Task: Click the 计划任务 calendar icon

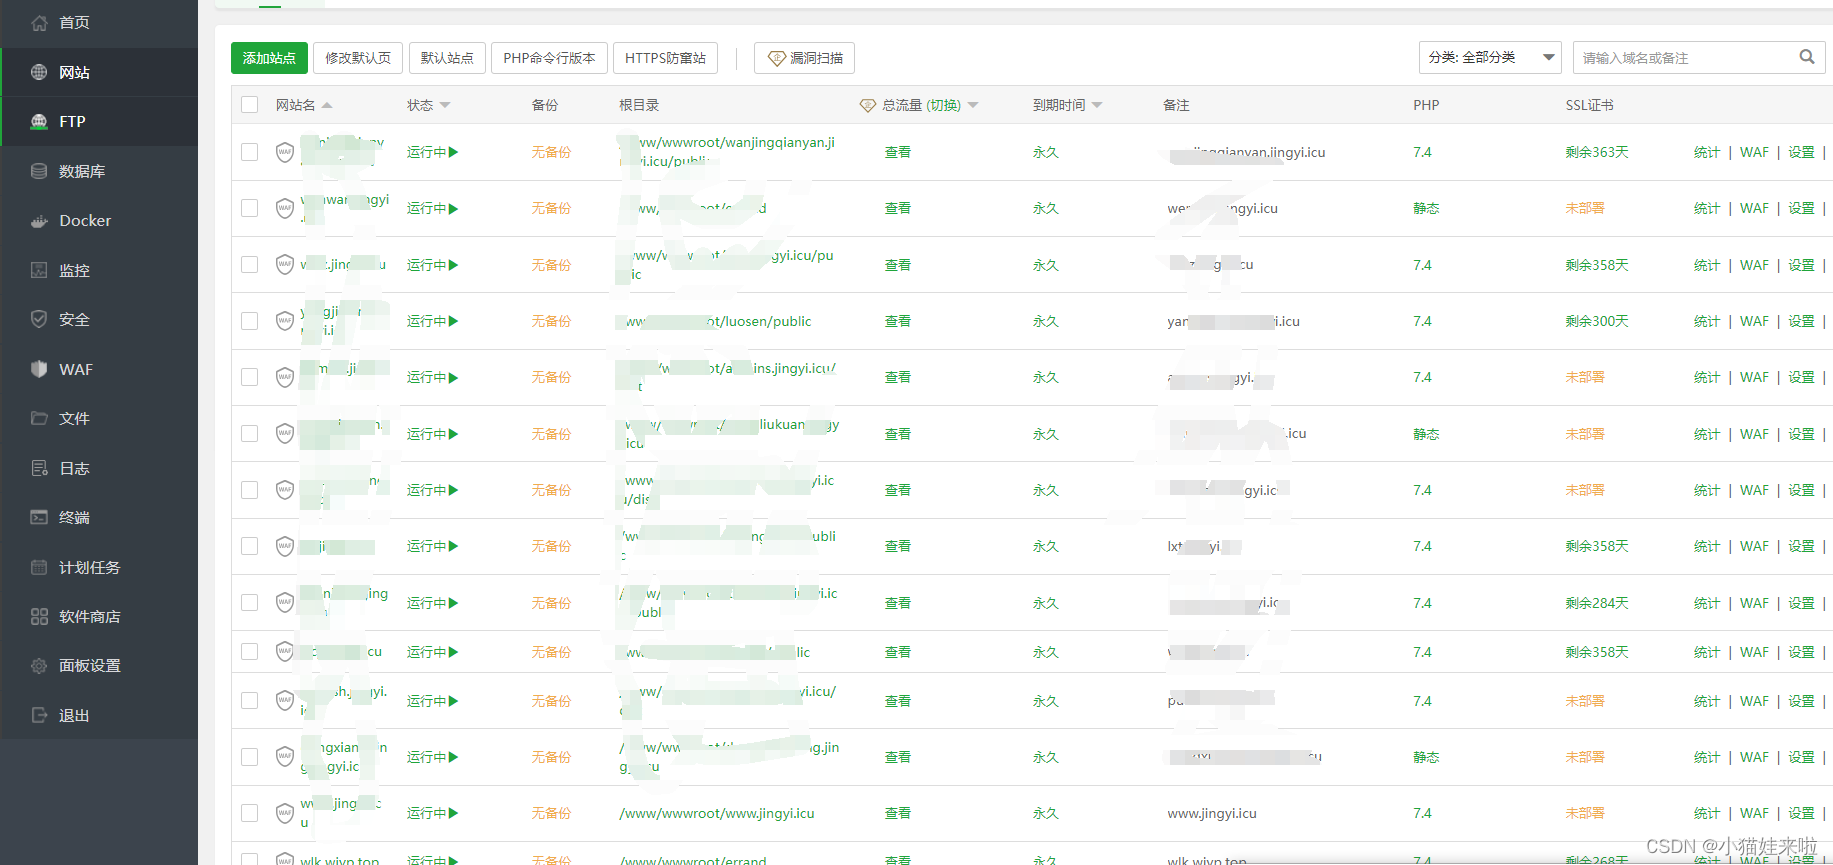Action: pos(39,567)
